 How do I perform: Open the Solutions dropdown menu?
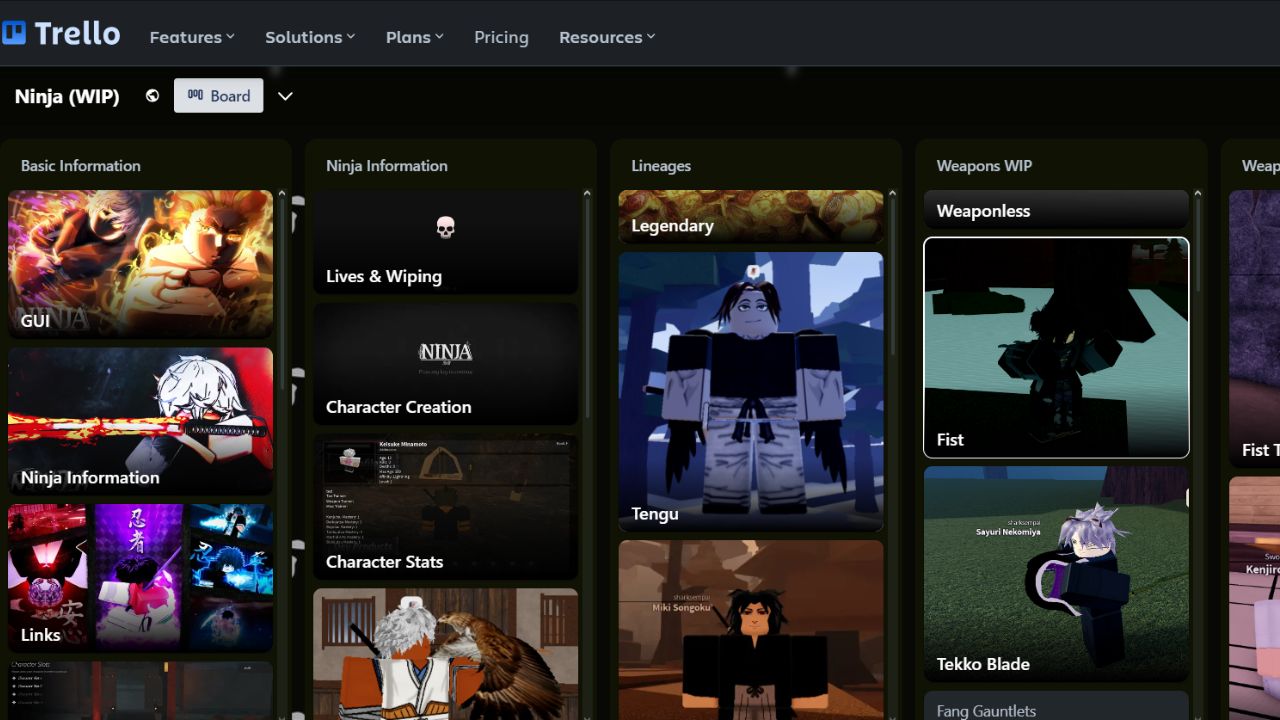[x=308, y=37]
